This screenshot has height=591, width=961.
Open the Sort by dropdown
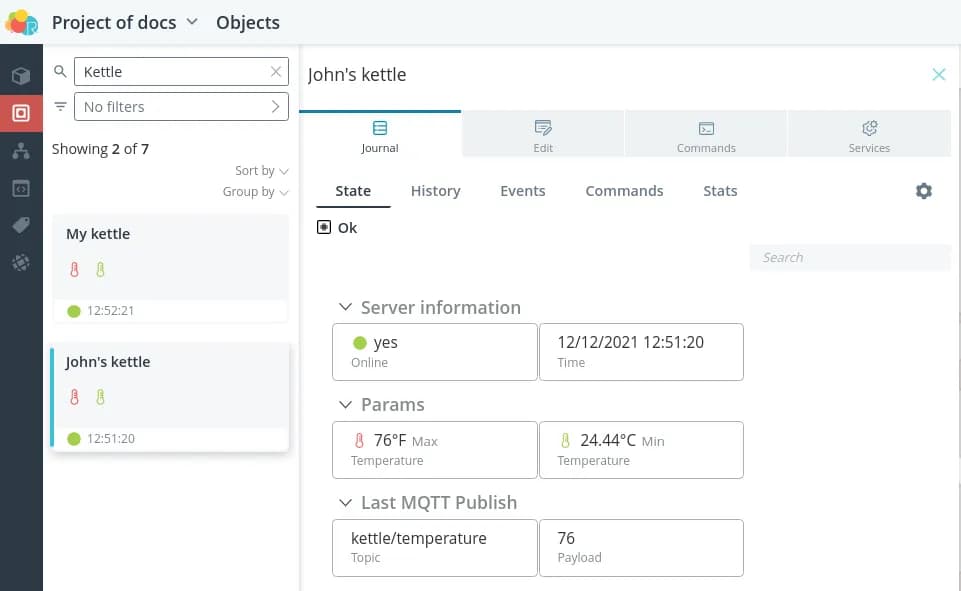[x=262, y=171]
